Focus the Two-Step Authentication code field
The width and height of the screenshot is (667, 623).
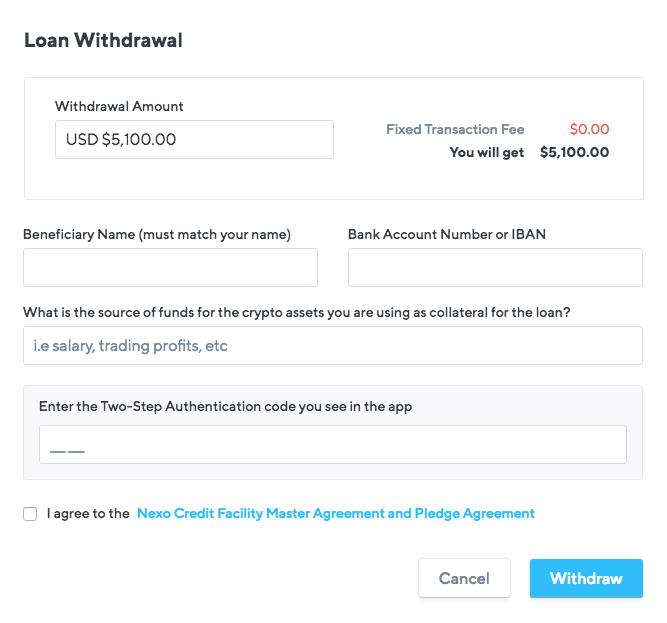(x=333, y=444)
